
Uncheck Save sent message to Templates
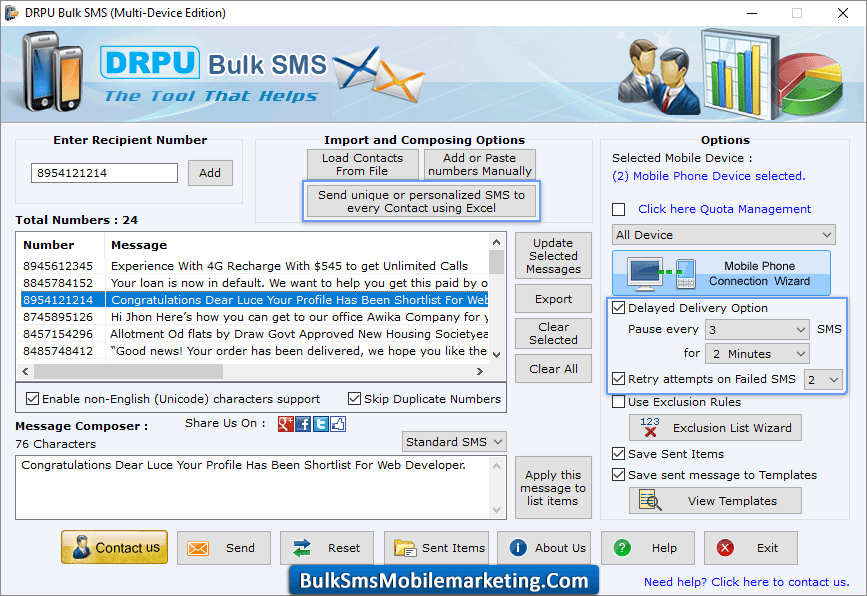pyautogui.click(x=619, y=475)
